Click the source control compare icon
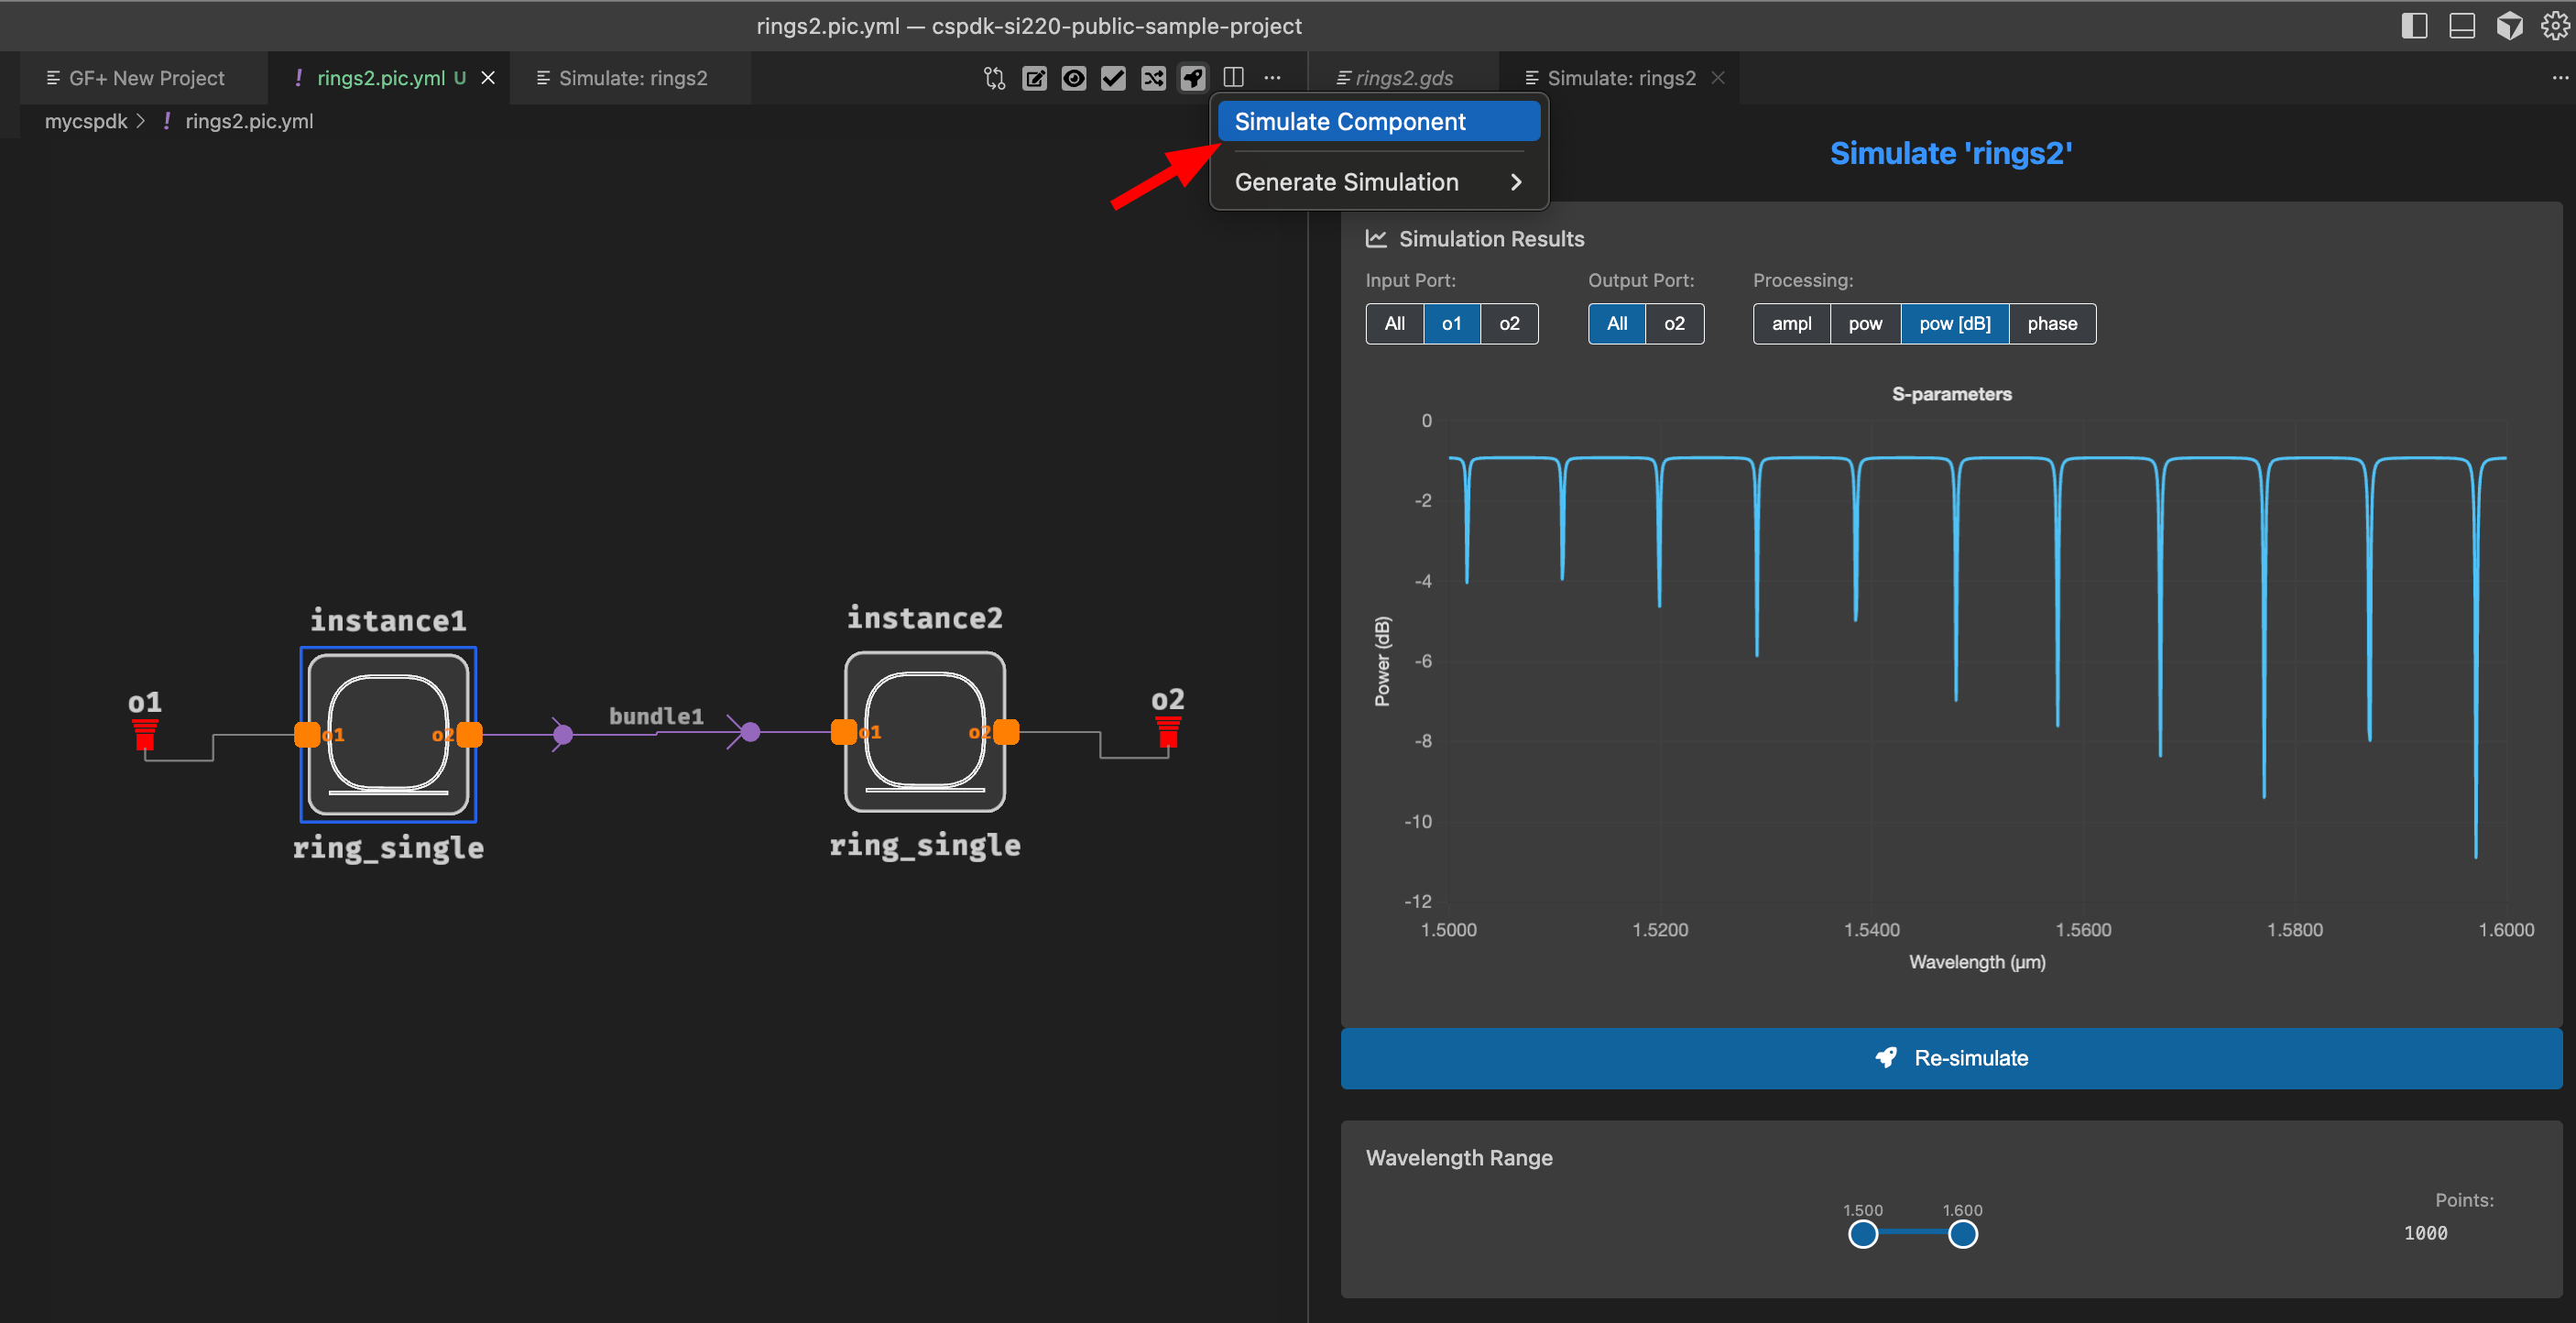The image size is (2576, 1323). pos(993,78)
